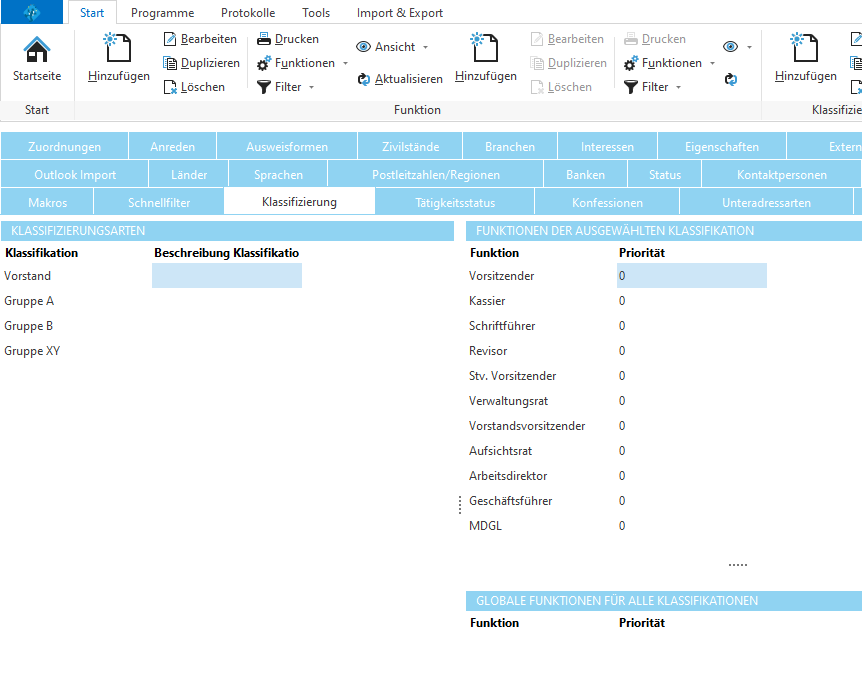Open the Filter dropdown left of Aktualisieren
This screenshot has width=862, height=698.
286,87
